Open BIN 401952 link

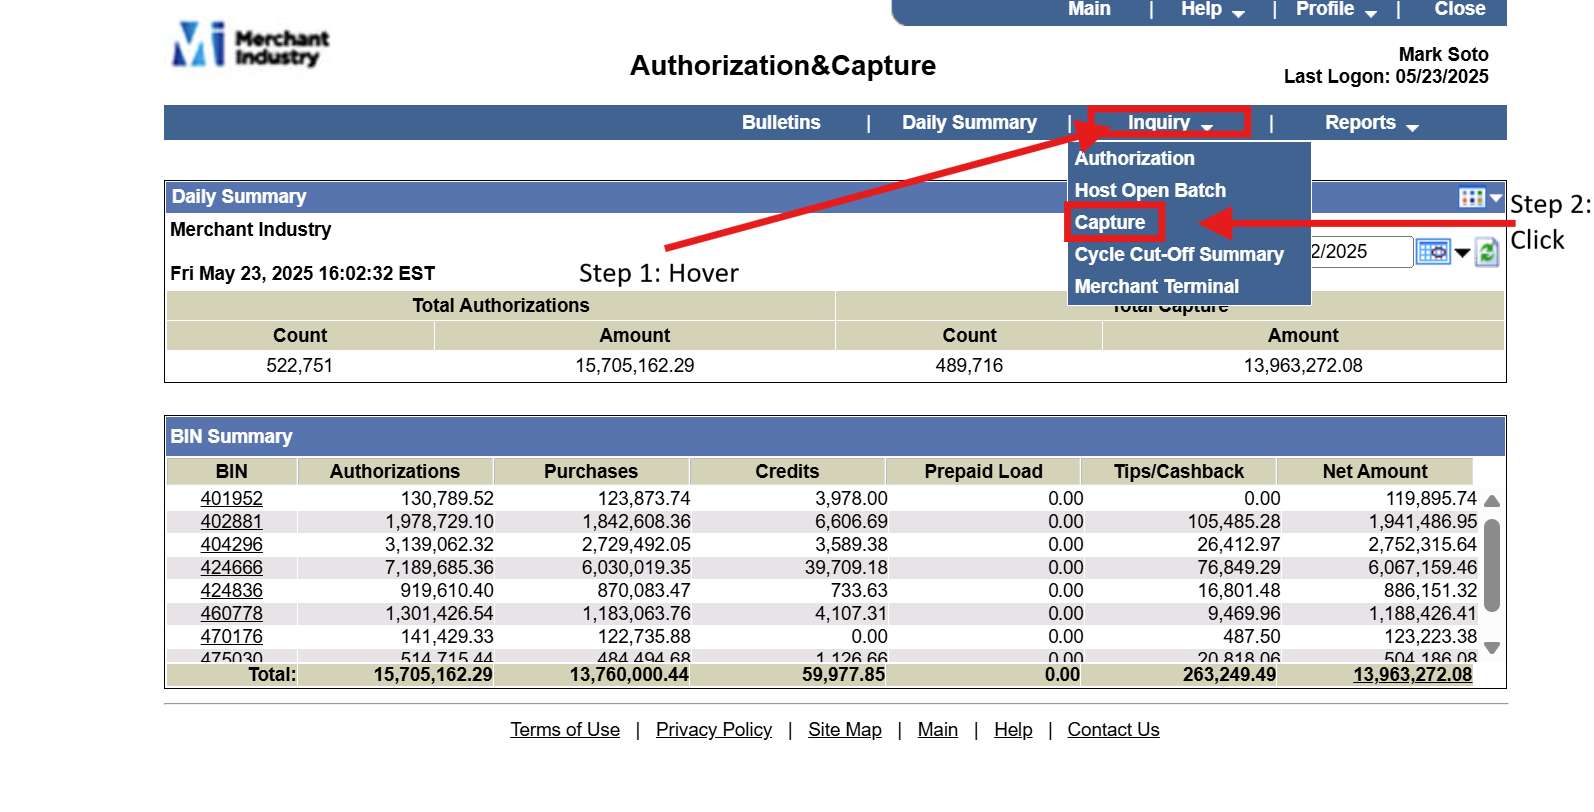click(x=231, y=498)
